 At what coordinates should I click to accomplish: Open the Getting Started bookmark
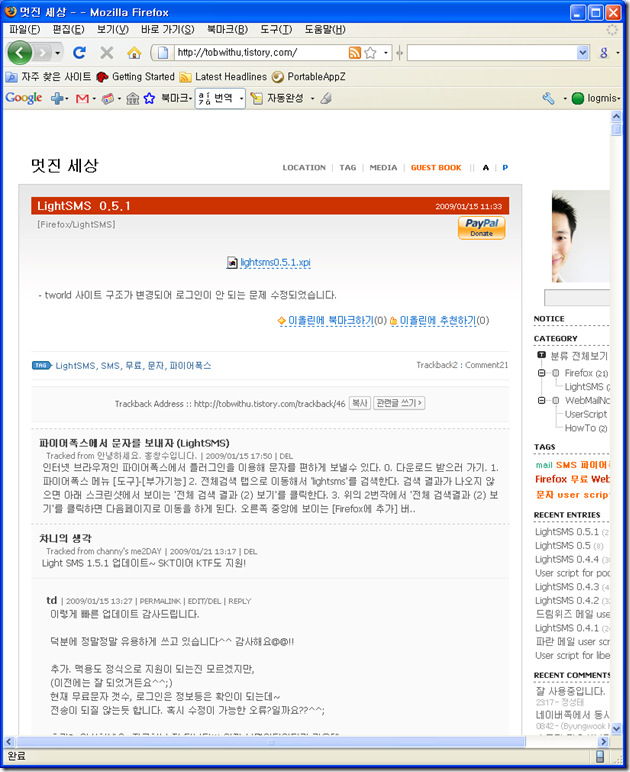tap(135, 77)
